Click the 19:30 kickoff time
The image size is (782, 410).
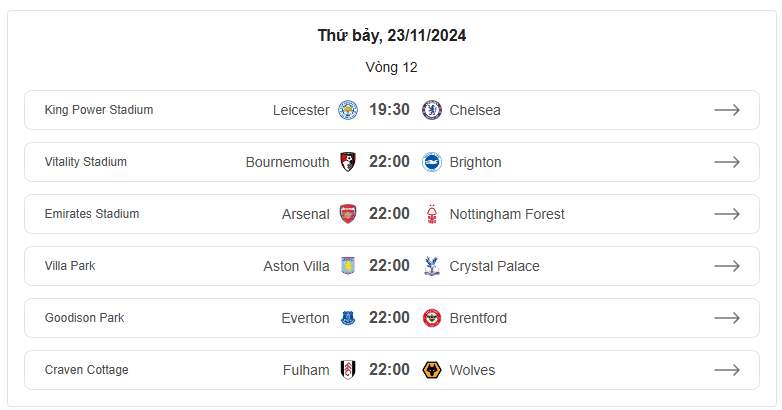coord(389,110)
